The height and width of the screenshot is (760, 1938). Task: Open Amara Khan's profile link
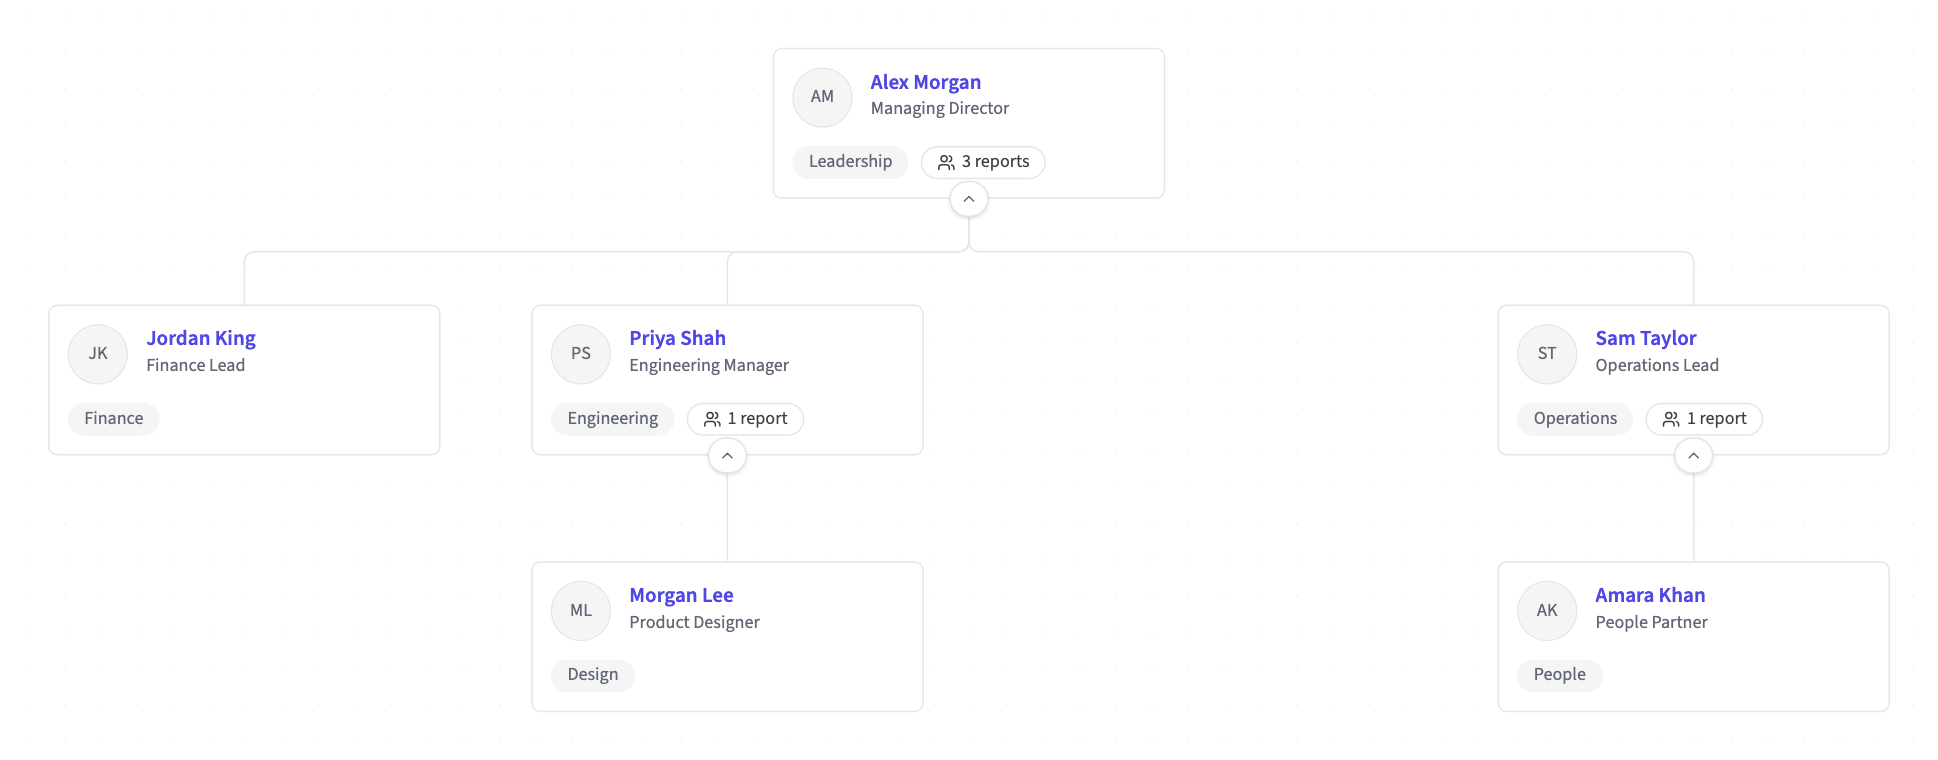[1650, 595]
